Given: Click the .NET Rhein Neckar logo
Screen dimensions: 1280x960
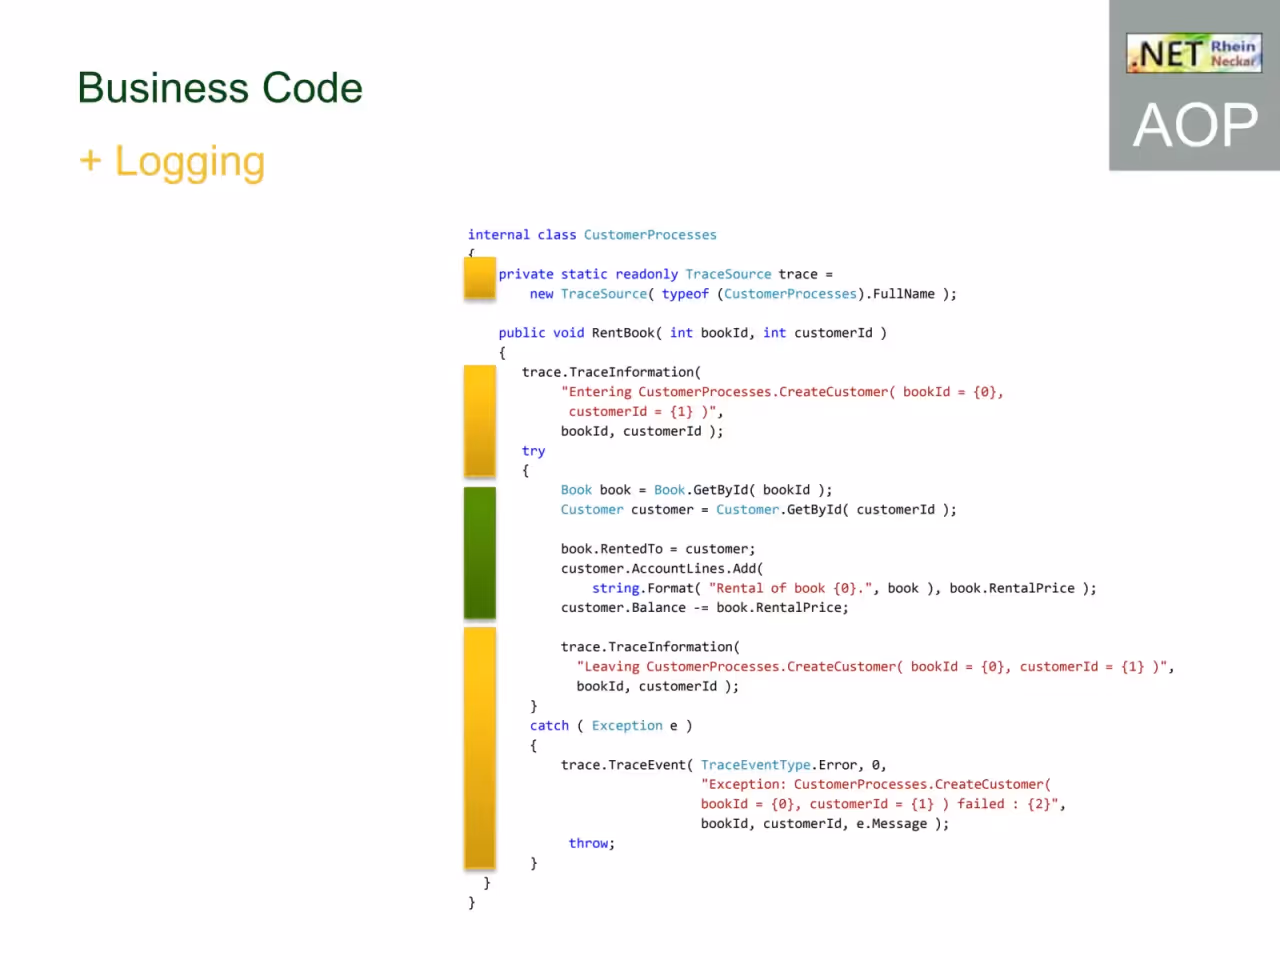Looking at the screenshot, I should pos(1194,53).
